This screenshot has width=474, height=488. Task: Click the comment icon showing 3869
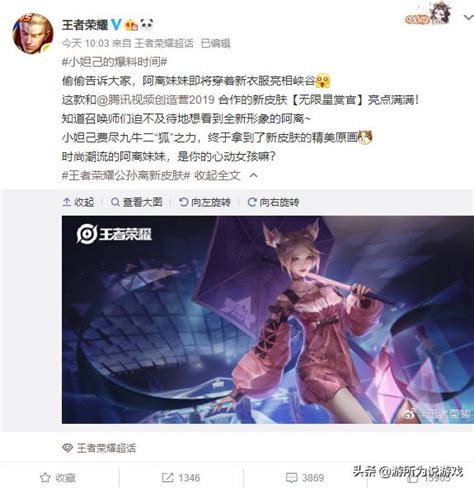click(305, 478)
